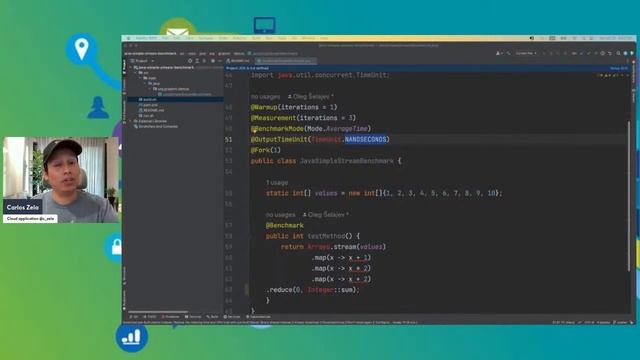Select the src folder in Project tree
Viewport: 640px width, 360px height.
tap(144, 73)
